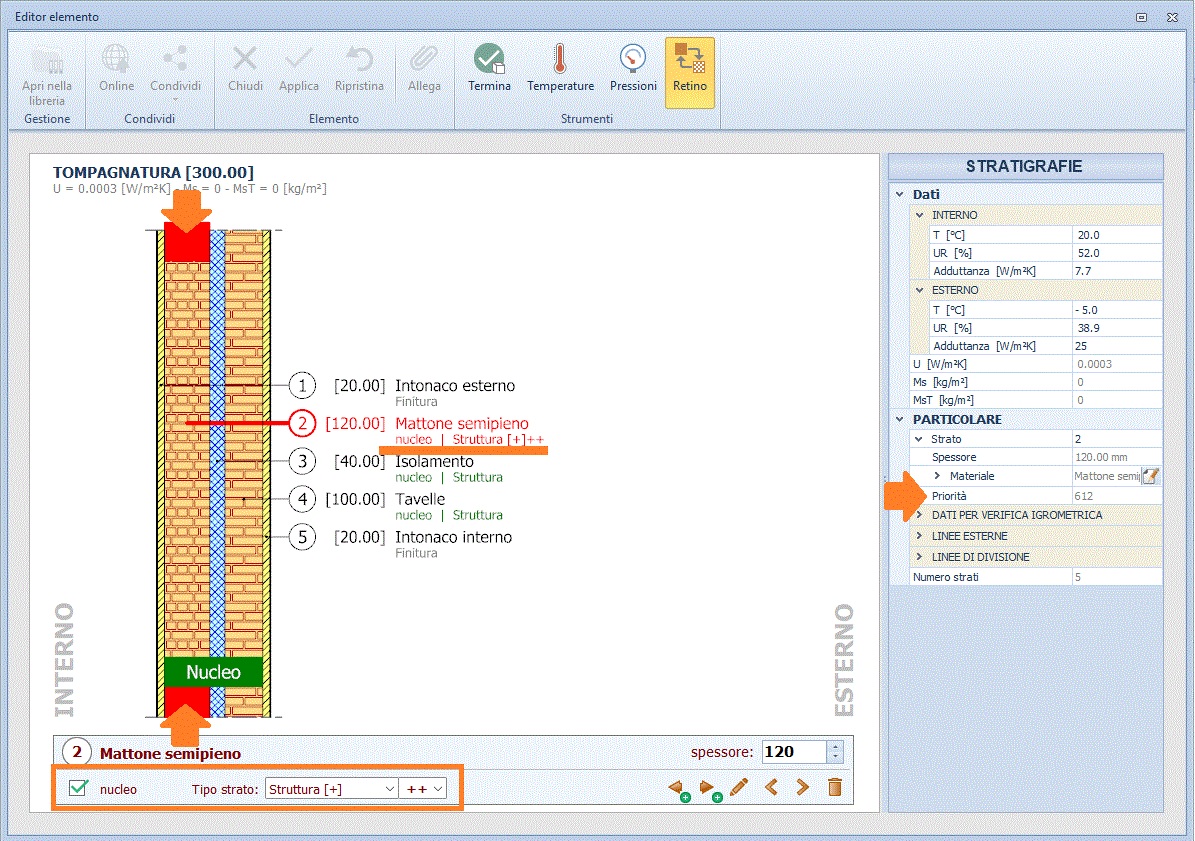Insert a layer after with the right add arrow

pos(708,789)
